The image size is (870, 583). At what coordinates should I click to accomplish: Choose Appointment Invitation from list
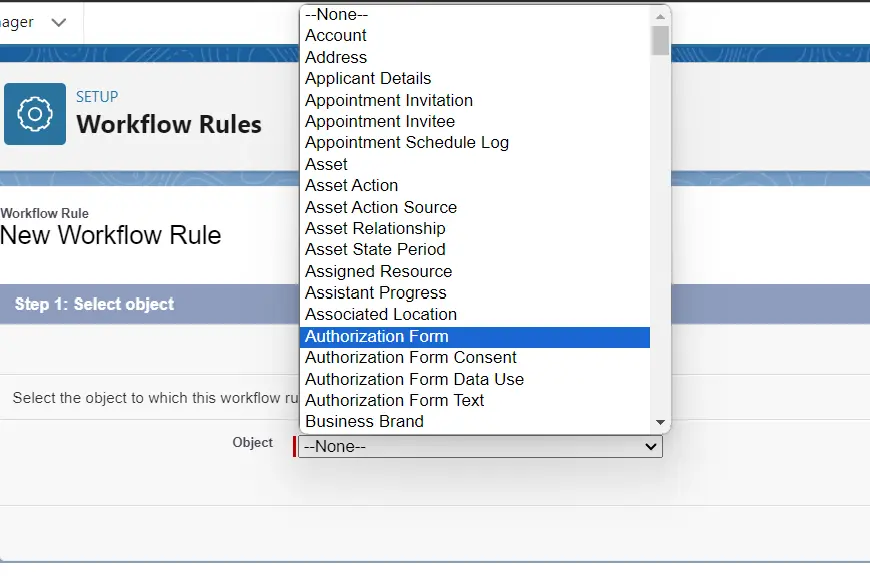point(388,100)
